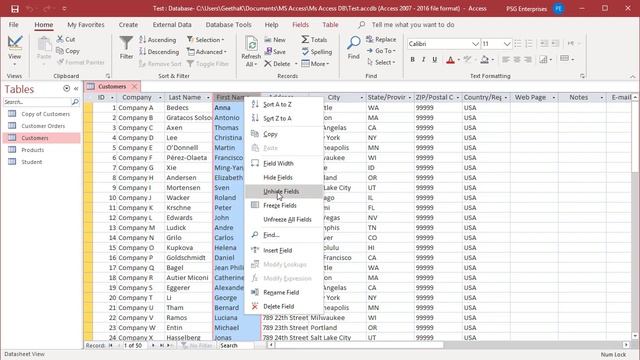The height and width of the screenshot is (360, 640).
Task: Click the font color swatch
Action: tap(450, 60)
